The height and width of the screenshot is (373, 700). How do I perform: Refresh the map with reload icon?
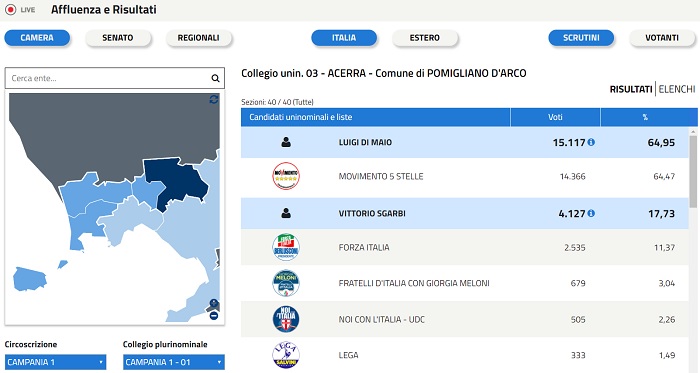[214, 99]
